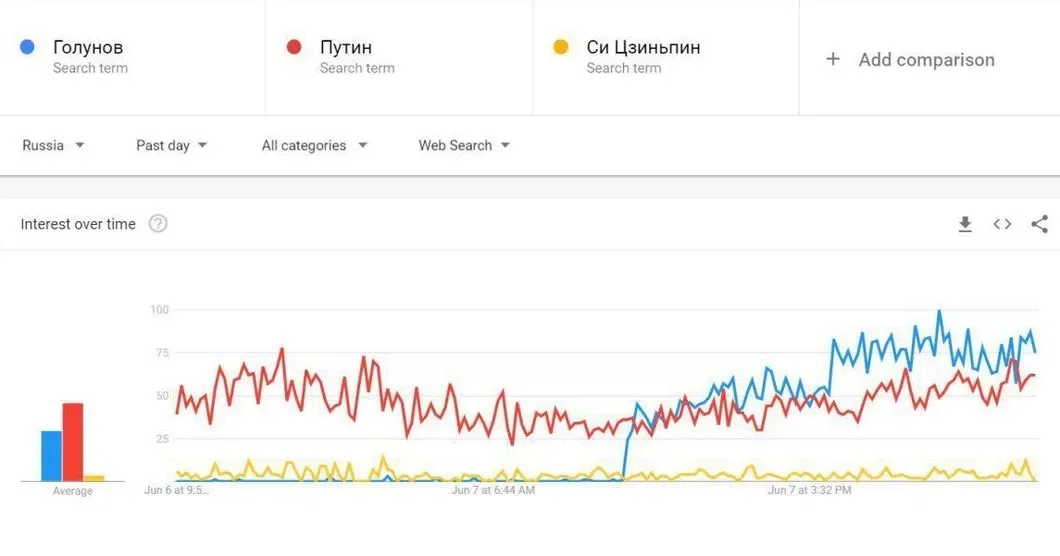
Task: Click the help question mark icon
Action: [158, 224]
